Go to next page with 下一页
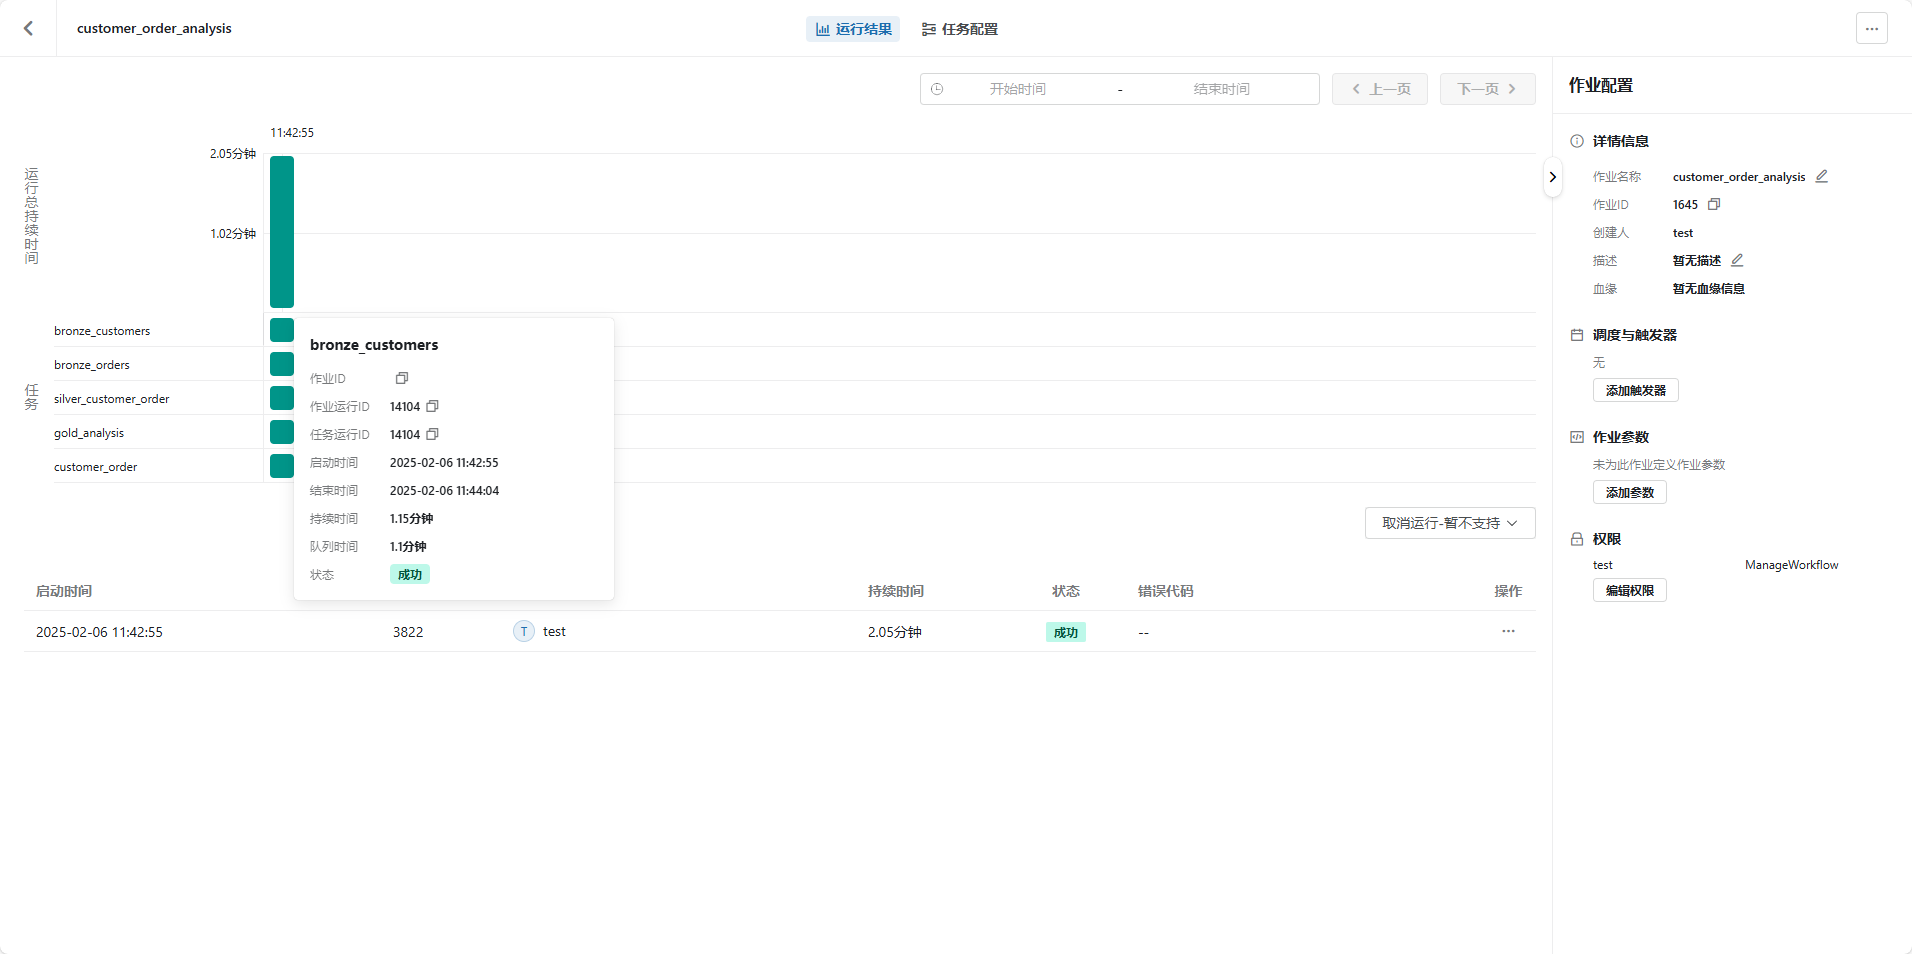 click(1487, 89)
